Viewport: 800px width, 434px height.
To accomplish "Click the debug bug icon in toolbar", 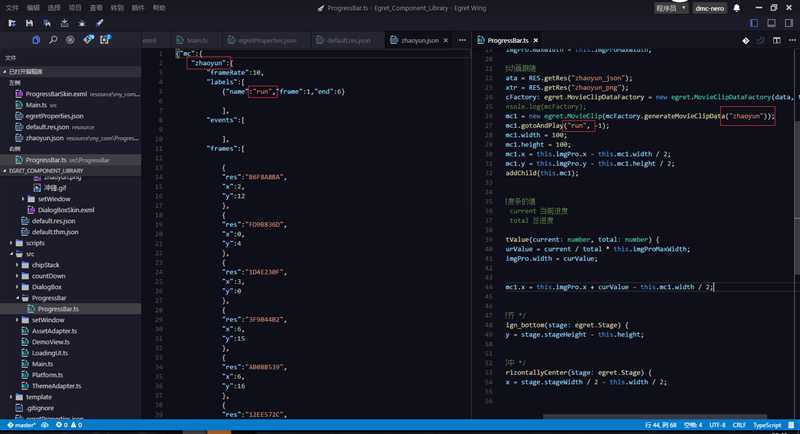I will tap(82, 23).
